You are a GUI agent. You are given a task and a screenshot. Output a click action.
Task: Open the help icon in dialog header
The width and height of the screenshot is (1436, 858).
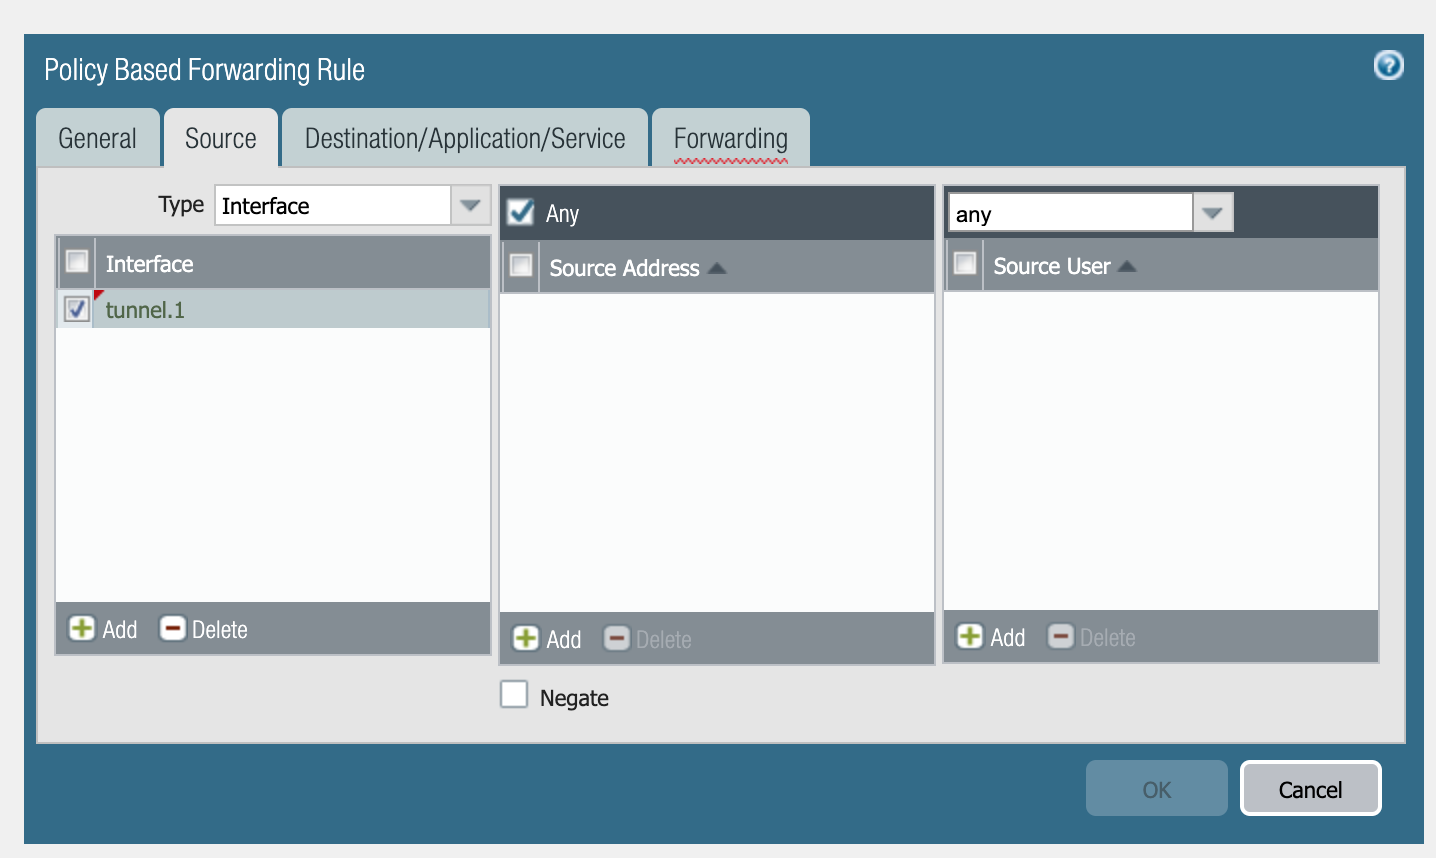point(1388,66)
